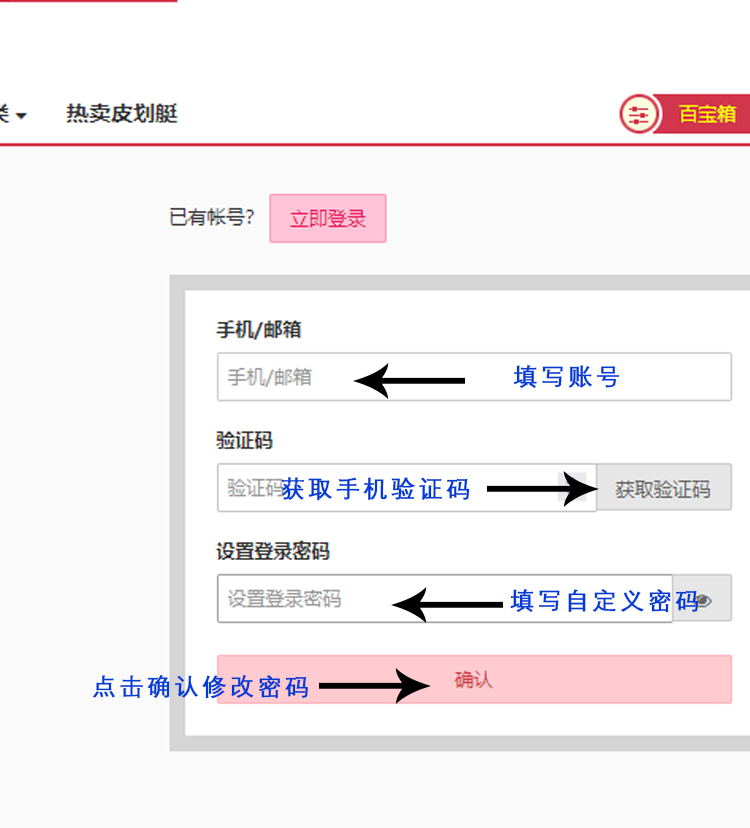Click the pink 确认 submit button
The height and width of the screenshot is (828, 750).
(x=474, y=679)
